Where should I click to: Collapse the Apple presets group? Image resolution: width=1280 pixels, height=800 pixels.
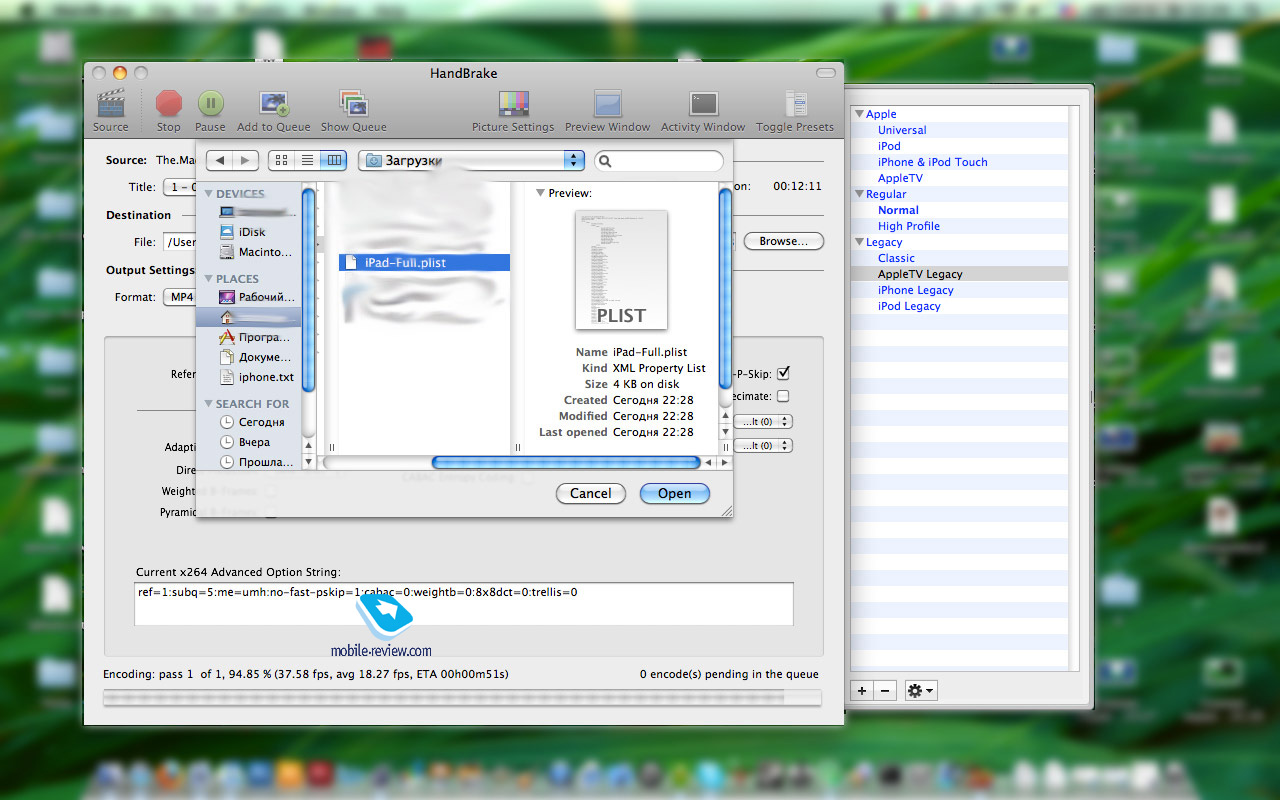859,114
